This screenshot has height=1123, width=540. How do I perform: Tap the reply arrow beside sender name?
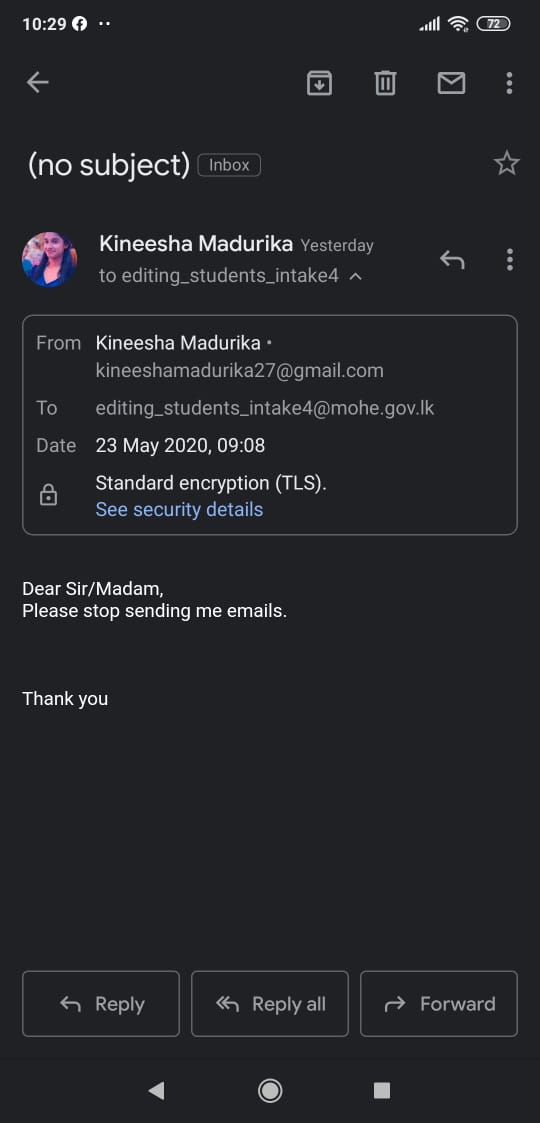click(x=452, y=259)
